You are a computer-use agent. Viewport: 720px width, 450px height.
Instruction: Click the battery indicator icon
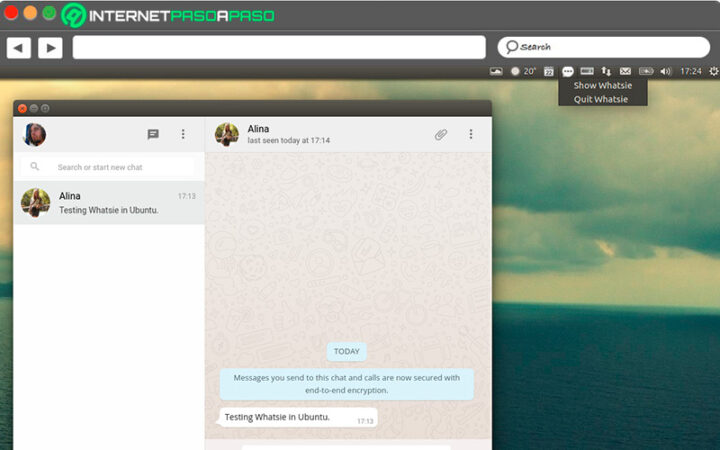[x=646, y=72]
